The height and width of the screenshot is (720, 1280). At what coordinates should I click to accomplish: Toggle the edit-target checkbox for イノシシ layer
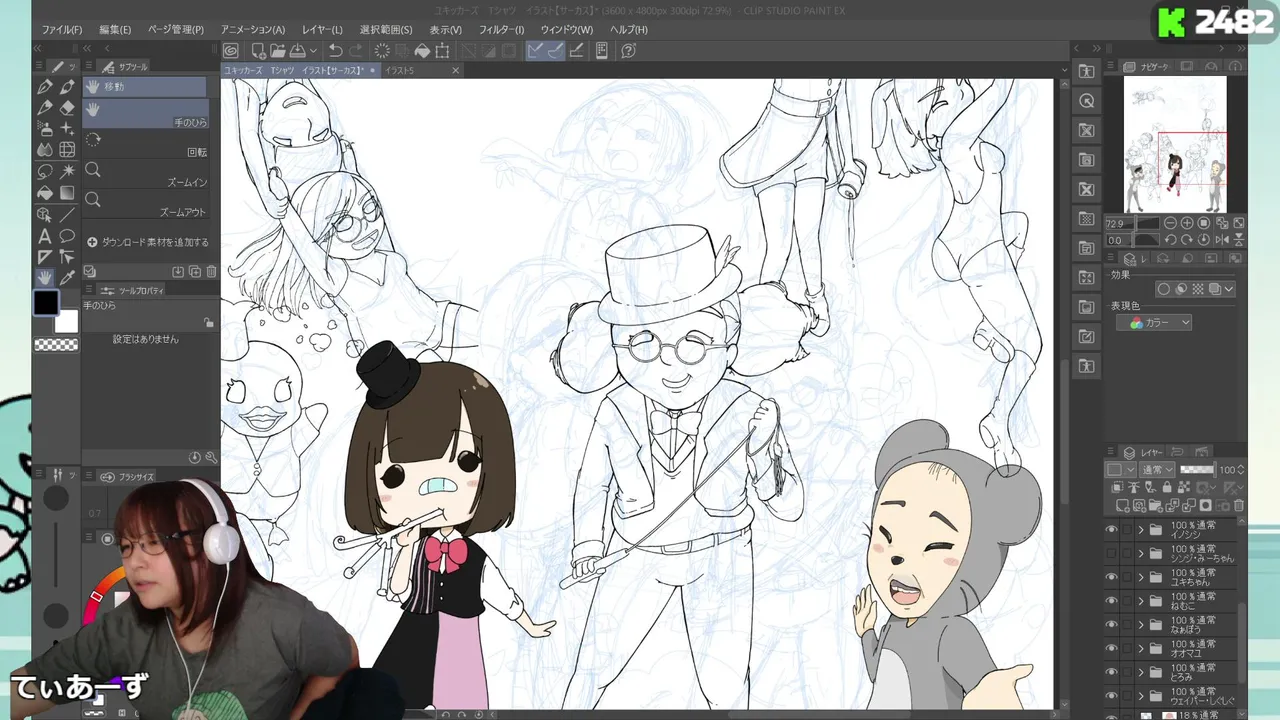[1127, 530]
